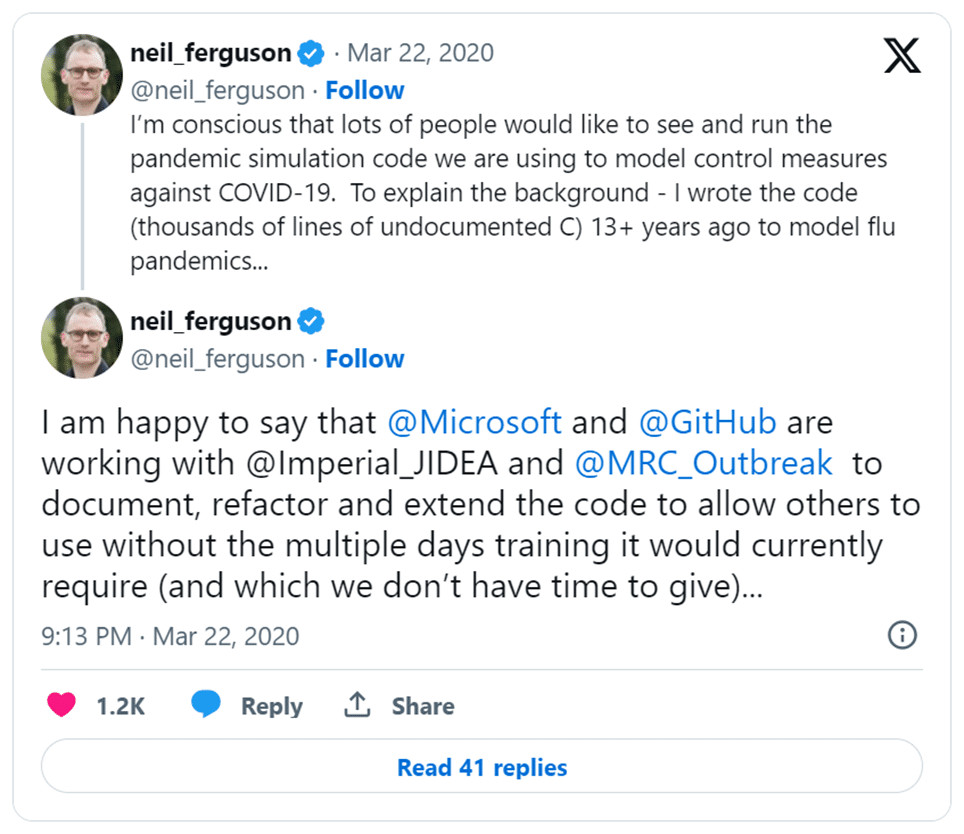Click the blue reply speech bubble icon
Image resolution: width=964 pixels, height=834 pixels.
206,704
